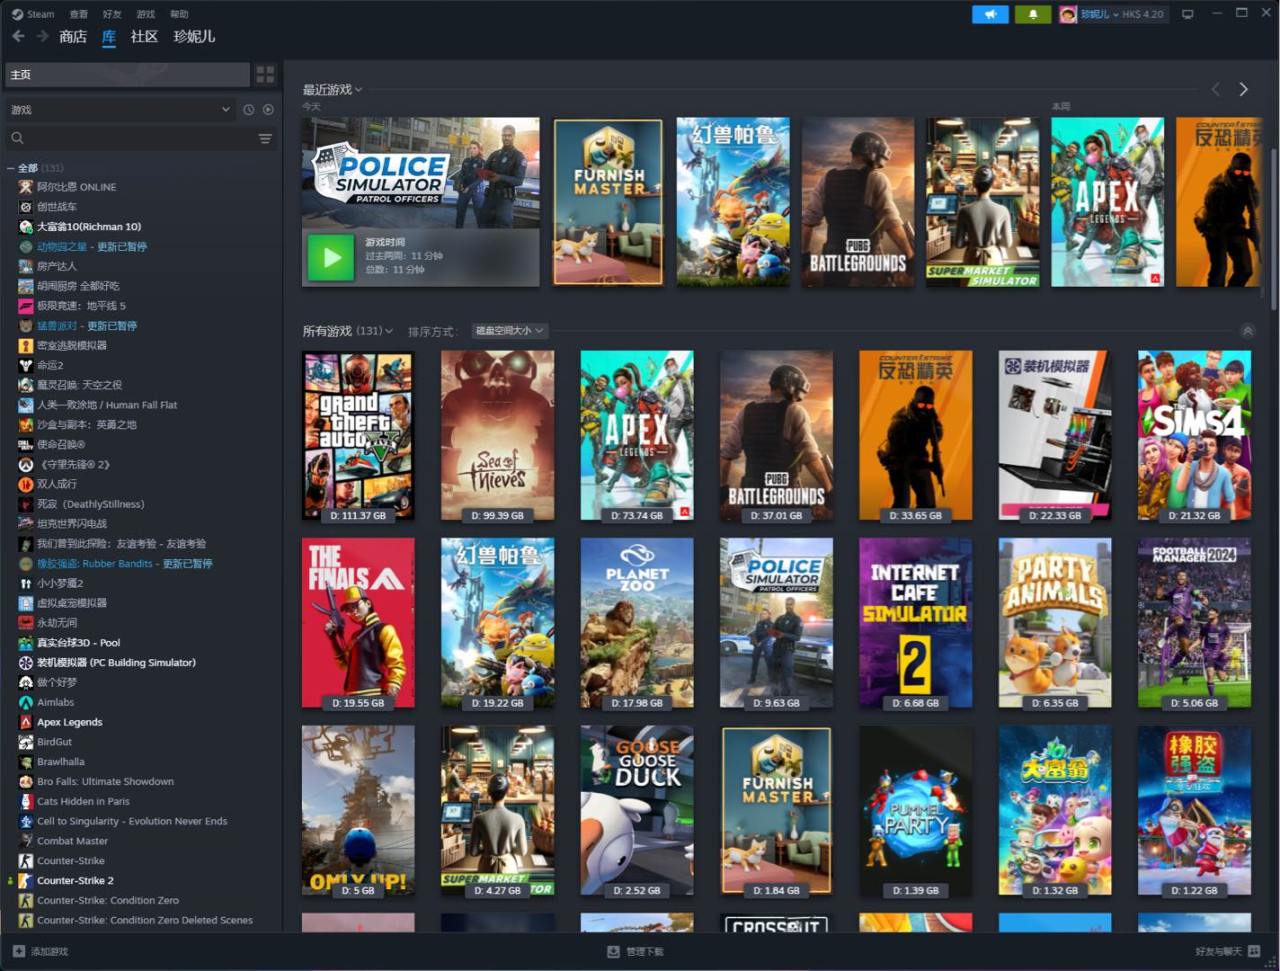
Task: Select Brawlhalla in the game list
Action: click(x=60, y=762)
